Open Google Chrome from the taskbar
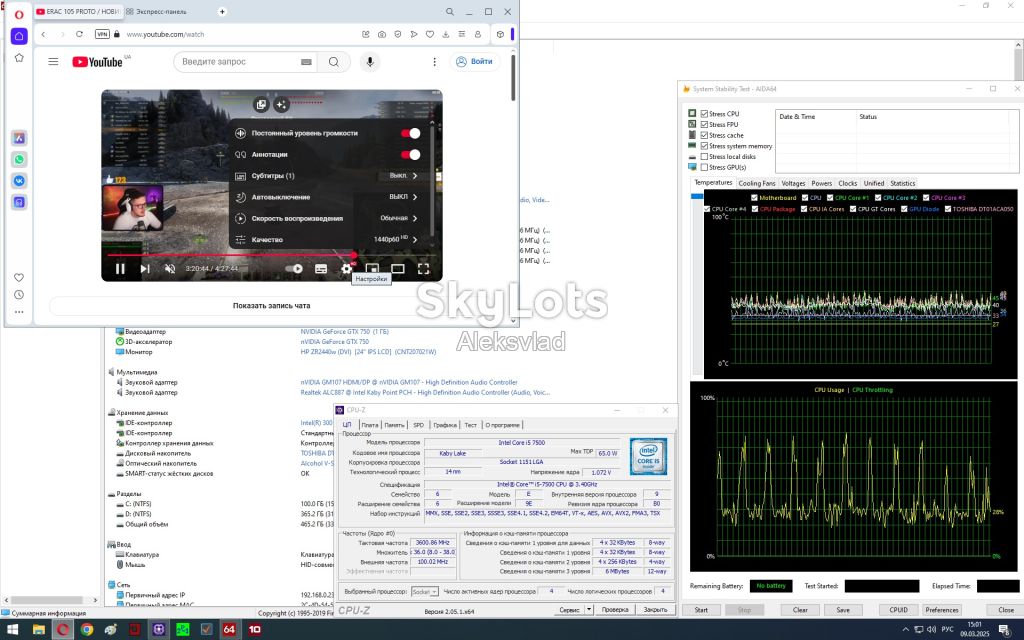This screenshot has height=640, width=1024. point(87,630)
